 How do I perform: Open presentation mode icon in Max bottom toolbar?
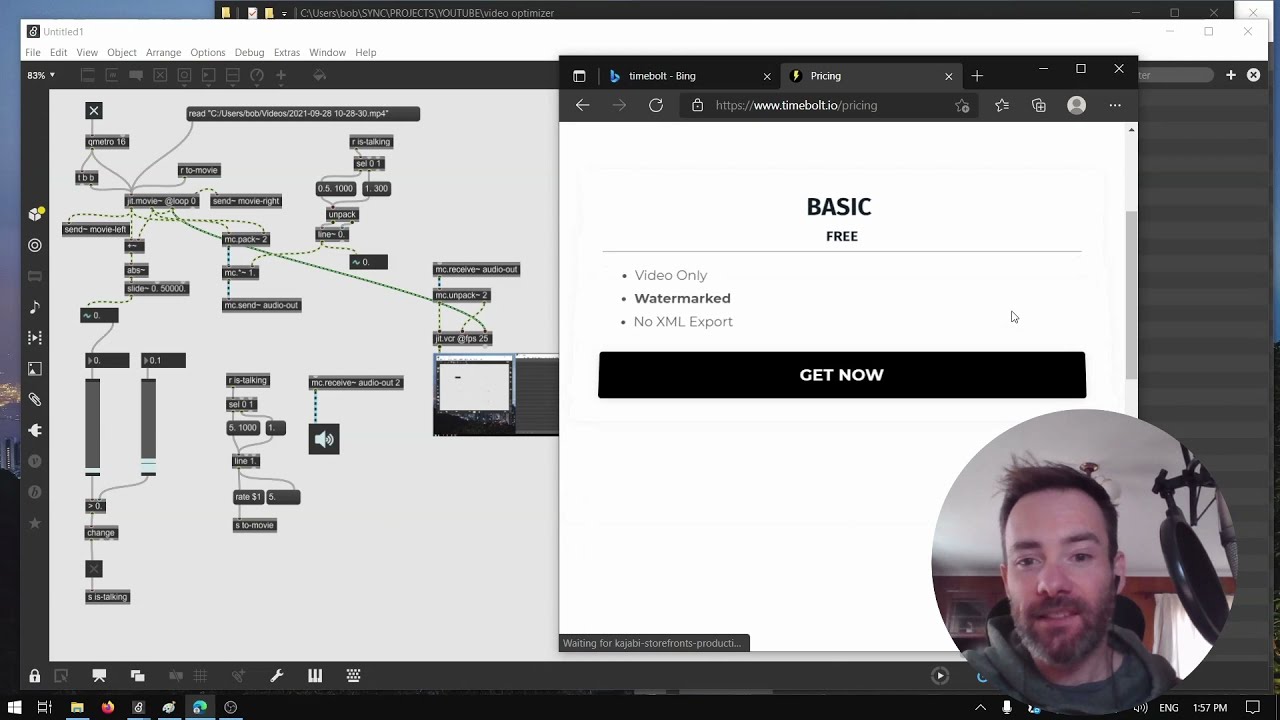(99, 676)
